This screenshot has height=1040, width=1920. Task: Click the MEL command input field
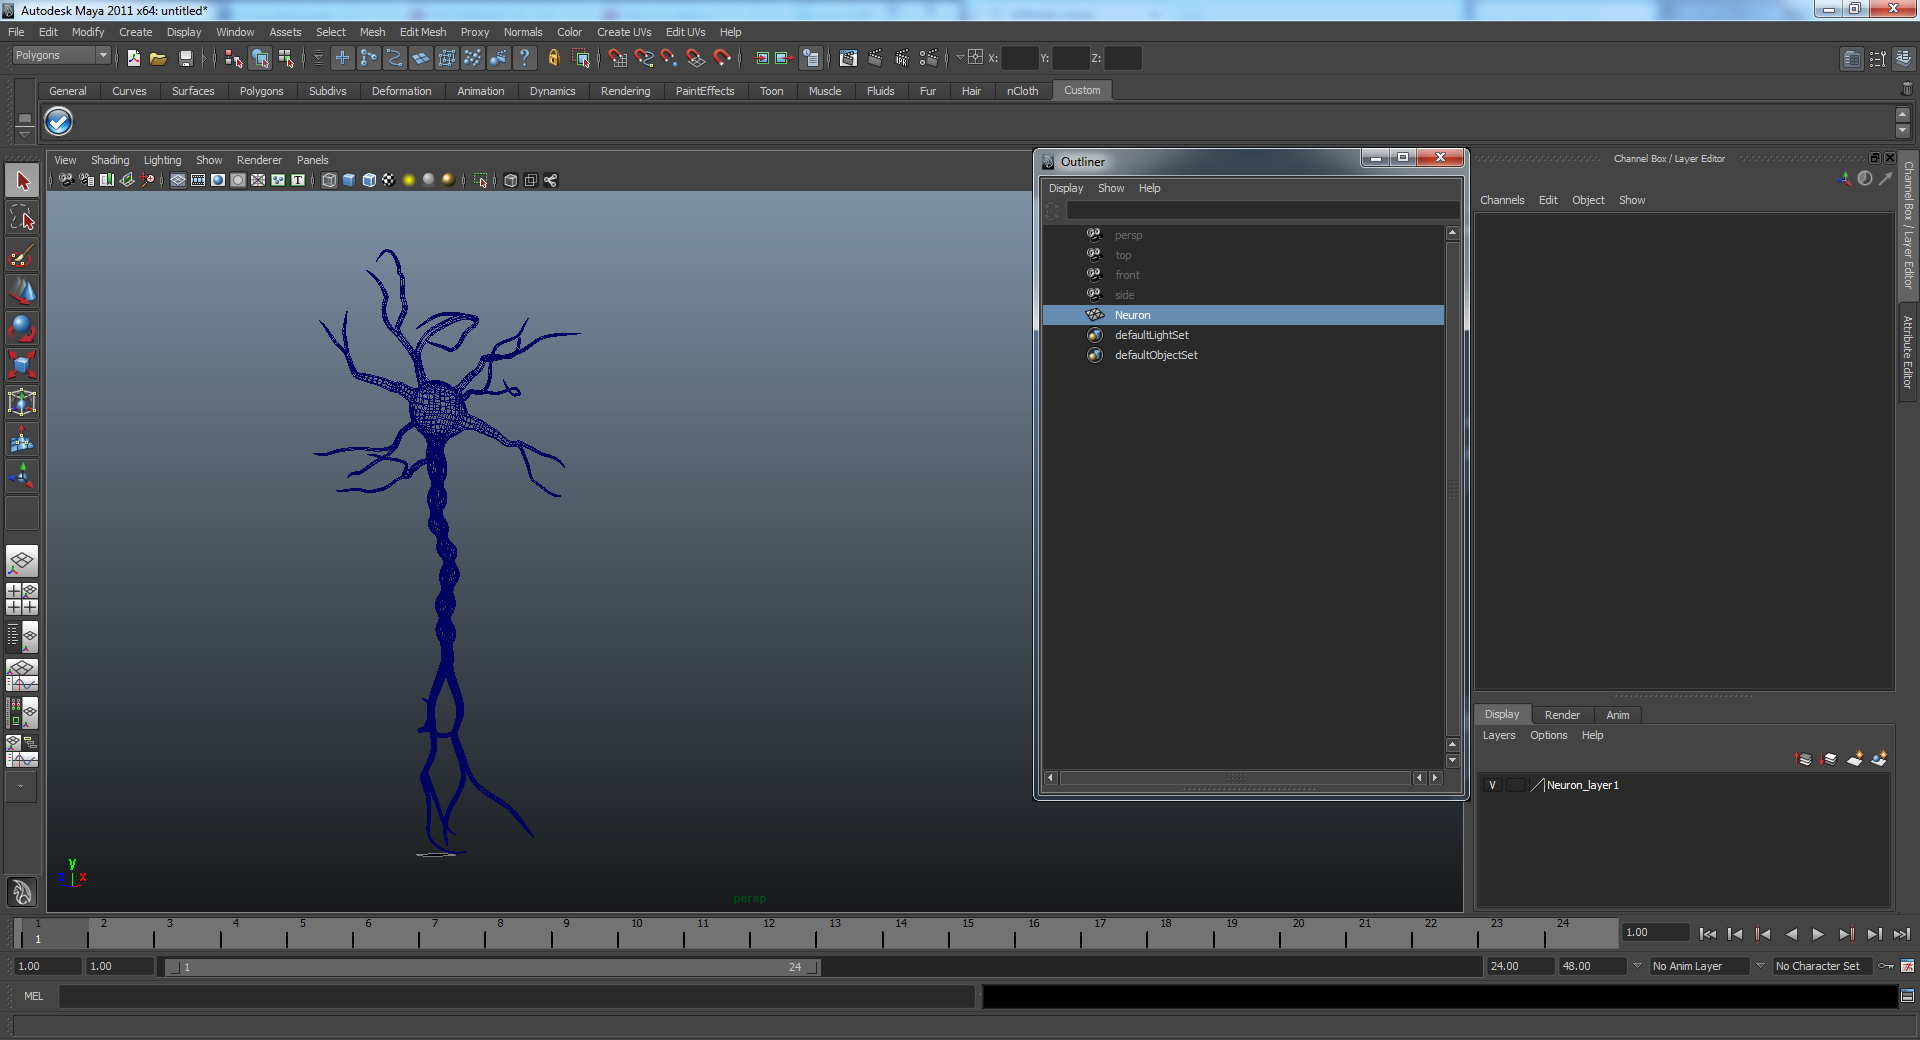(x=517, y=996)
